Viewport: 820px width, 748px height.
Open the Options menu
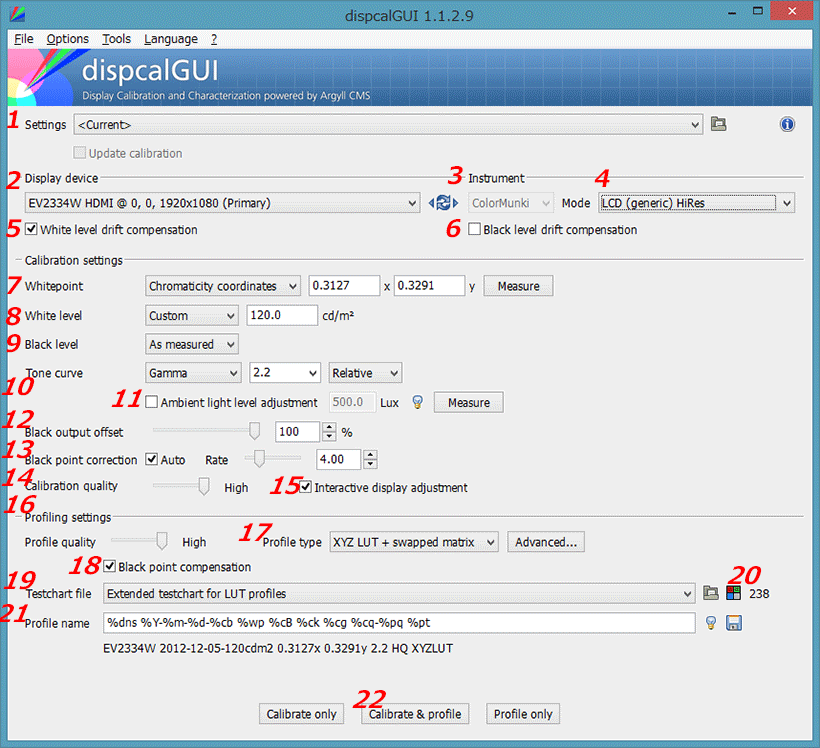[67, 39]
